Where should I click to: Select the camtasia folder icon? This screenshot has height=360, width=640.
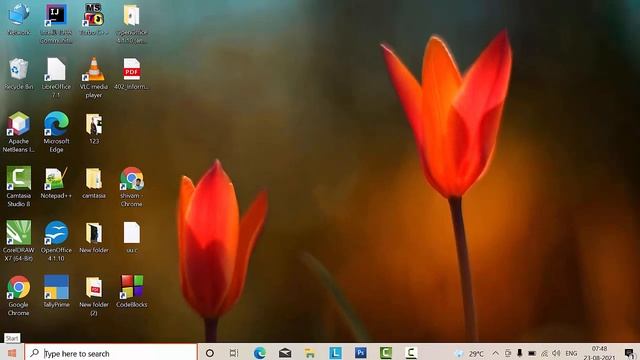click(93, 182)
